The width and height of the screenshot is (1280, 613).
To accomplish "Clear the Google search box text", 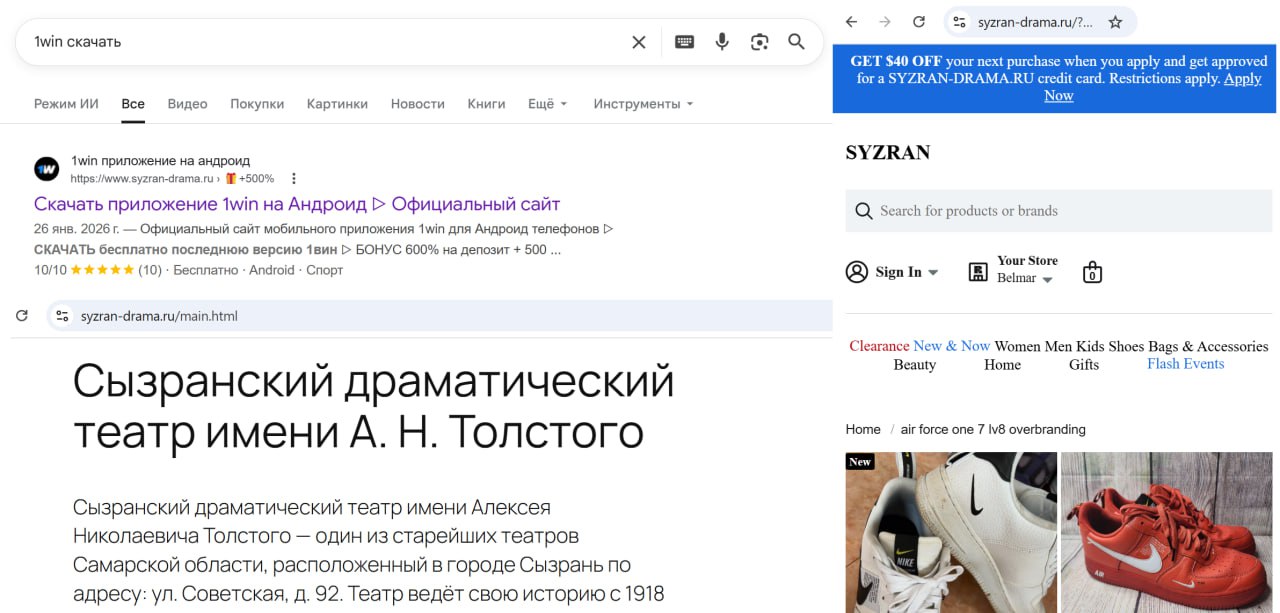I will [x=639, y=42].
